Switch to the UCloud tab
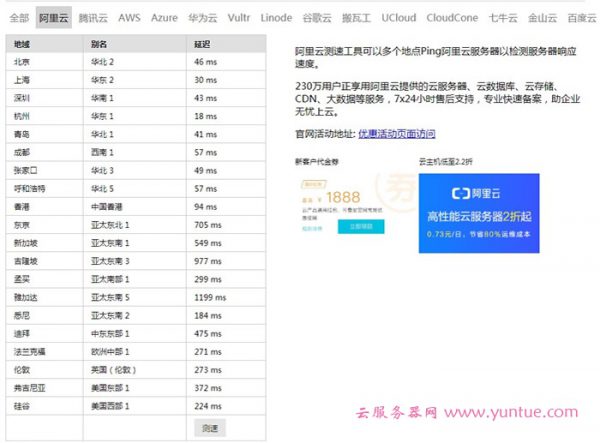The width and height of the screenshot is (600, 443). 398,17
